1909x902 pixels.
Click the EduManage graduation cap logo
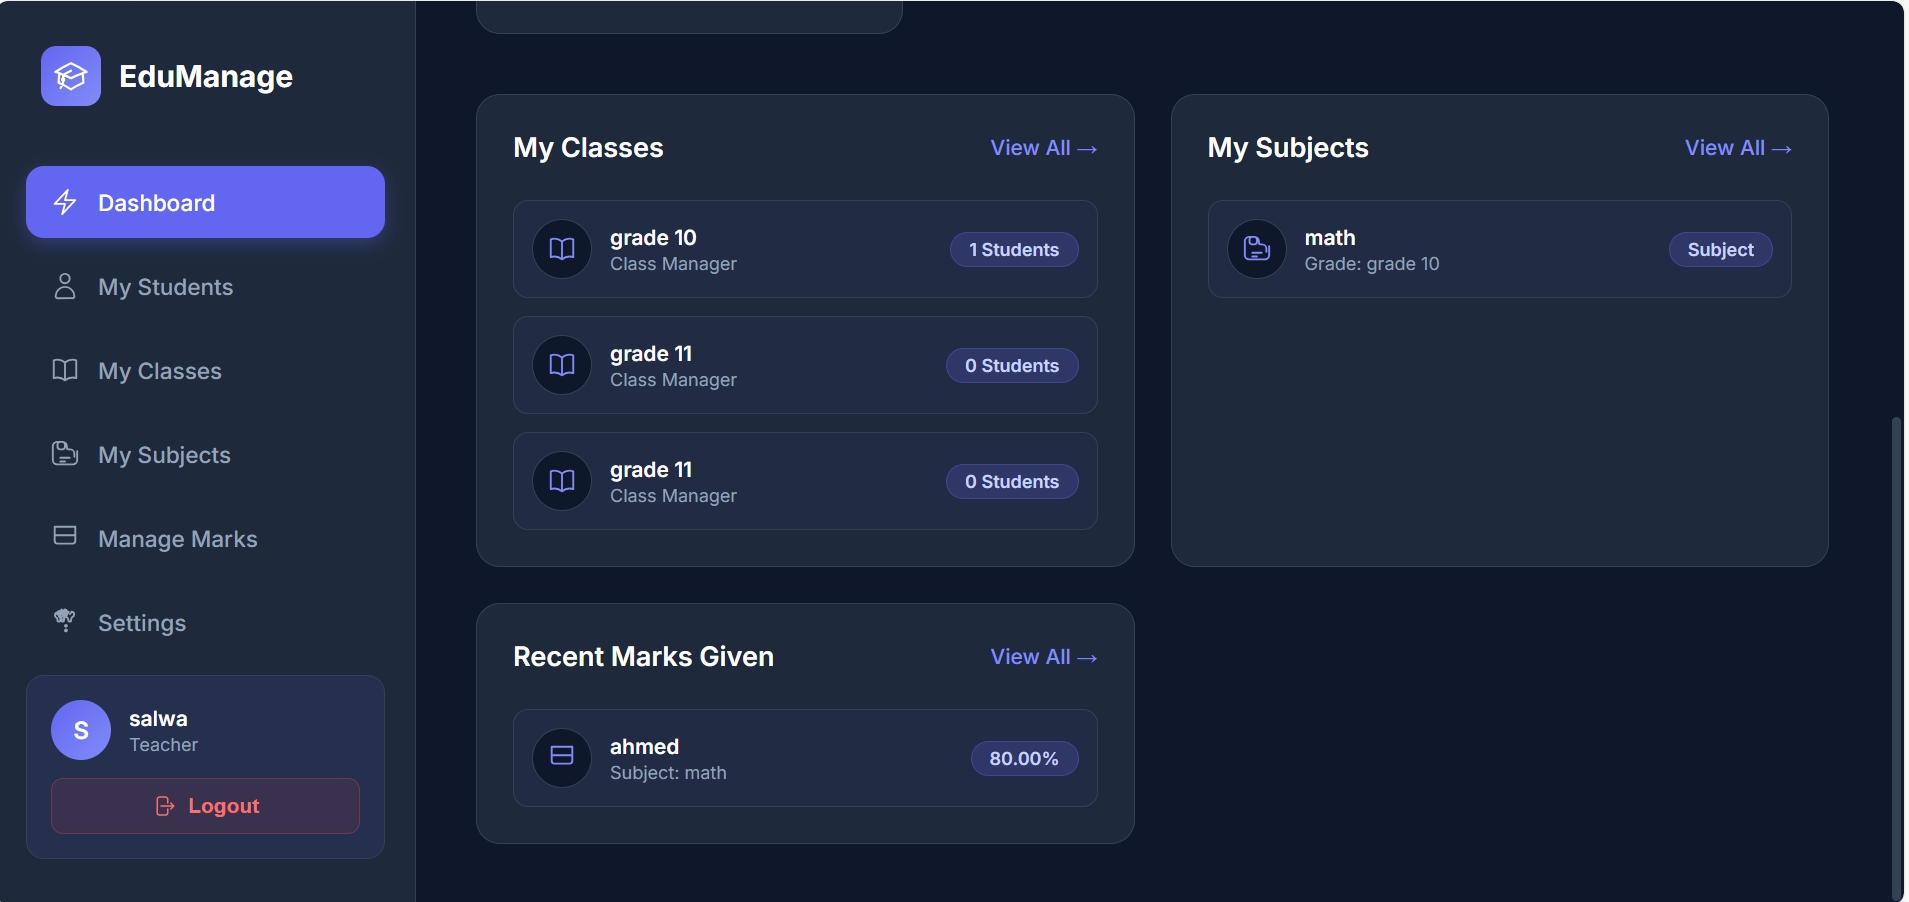(70, 76)
